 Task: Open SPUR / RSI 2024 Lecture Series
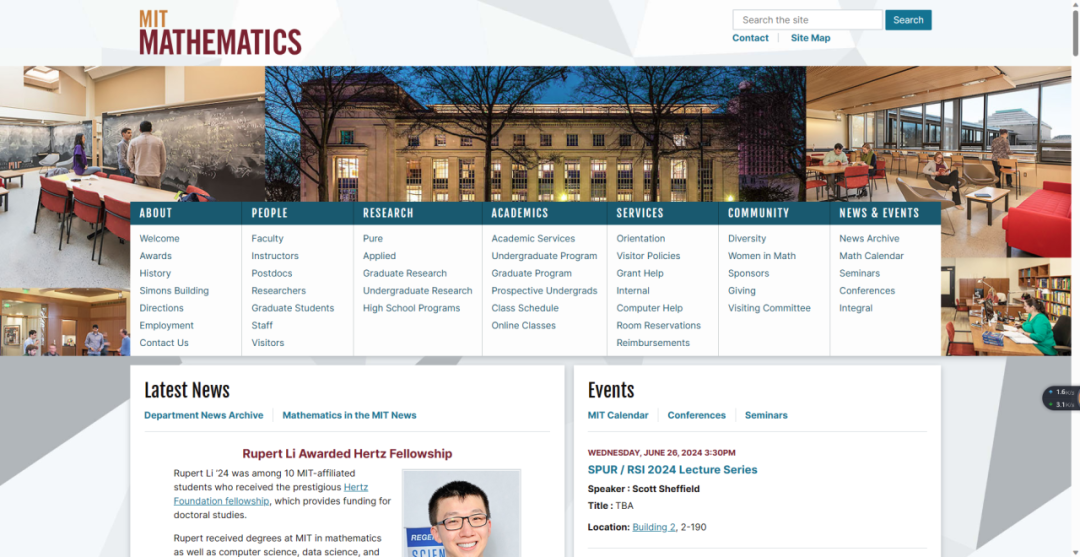coord(672,470)
